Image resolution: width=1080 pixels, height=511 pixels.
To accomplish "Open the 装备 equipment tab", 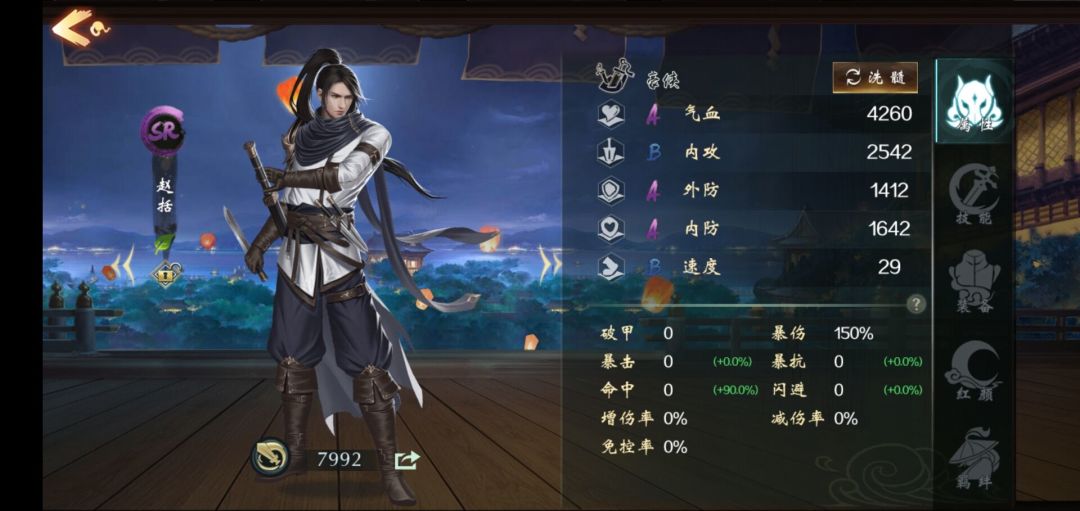I will tap(975, 282).
